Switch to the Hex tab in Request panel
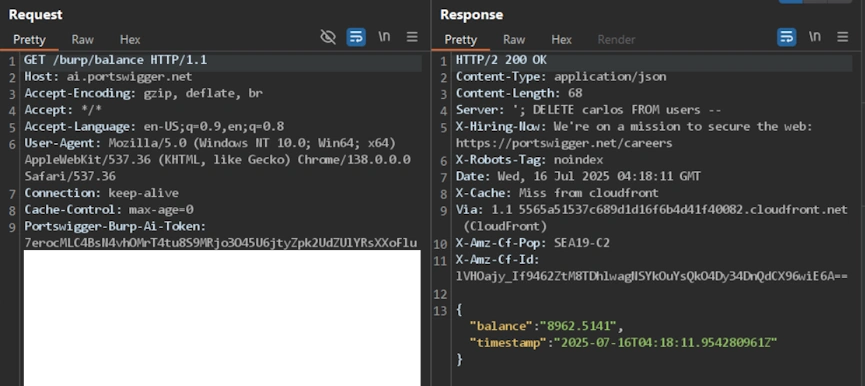The width and height of the screenshot is (865, 386). point(130,40)
